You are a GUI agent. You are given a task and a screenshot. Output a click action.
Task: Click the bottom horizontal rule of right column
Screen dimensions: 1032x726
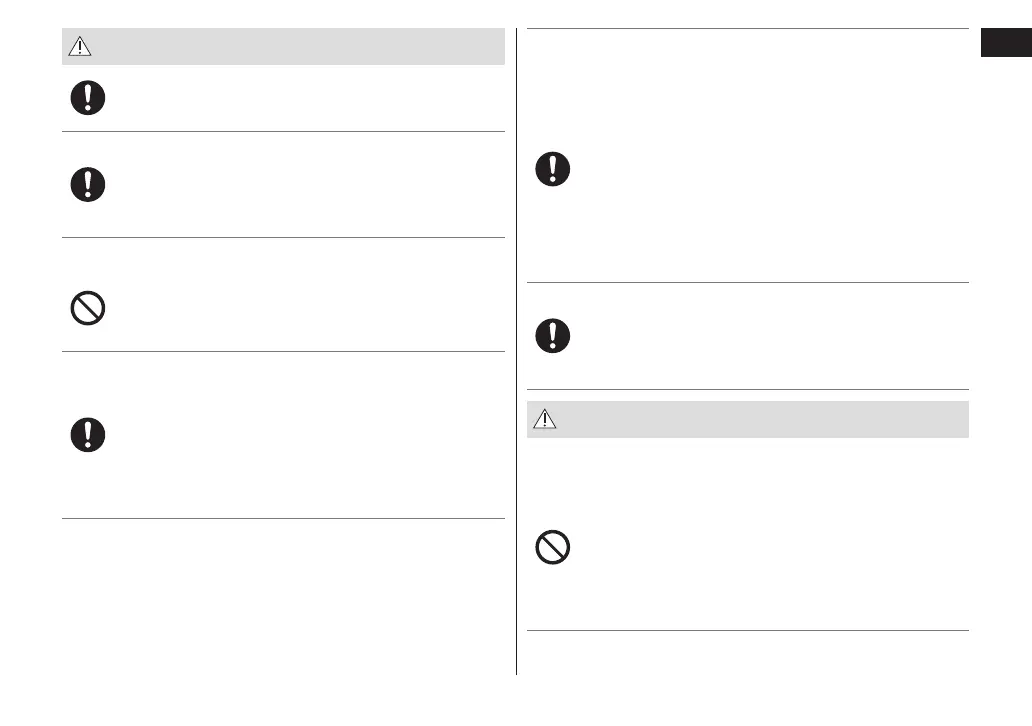click(x=748, y=630)
